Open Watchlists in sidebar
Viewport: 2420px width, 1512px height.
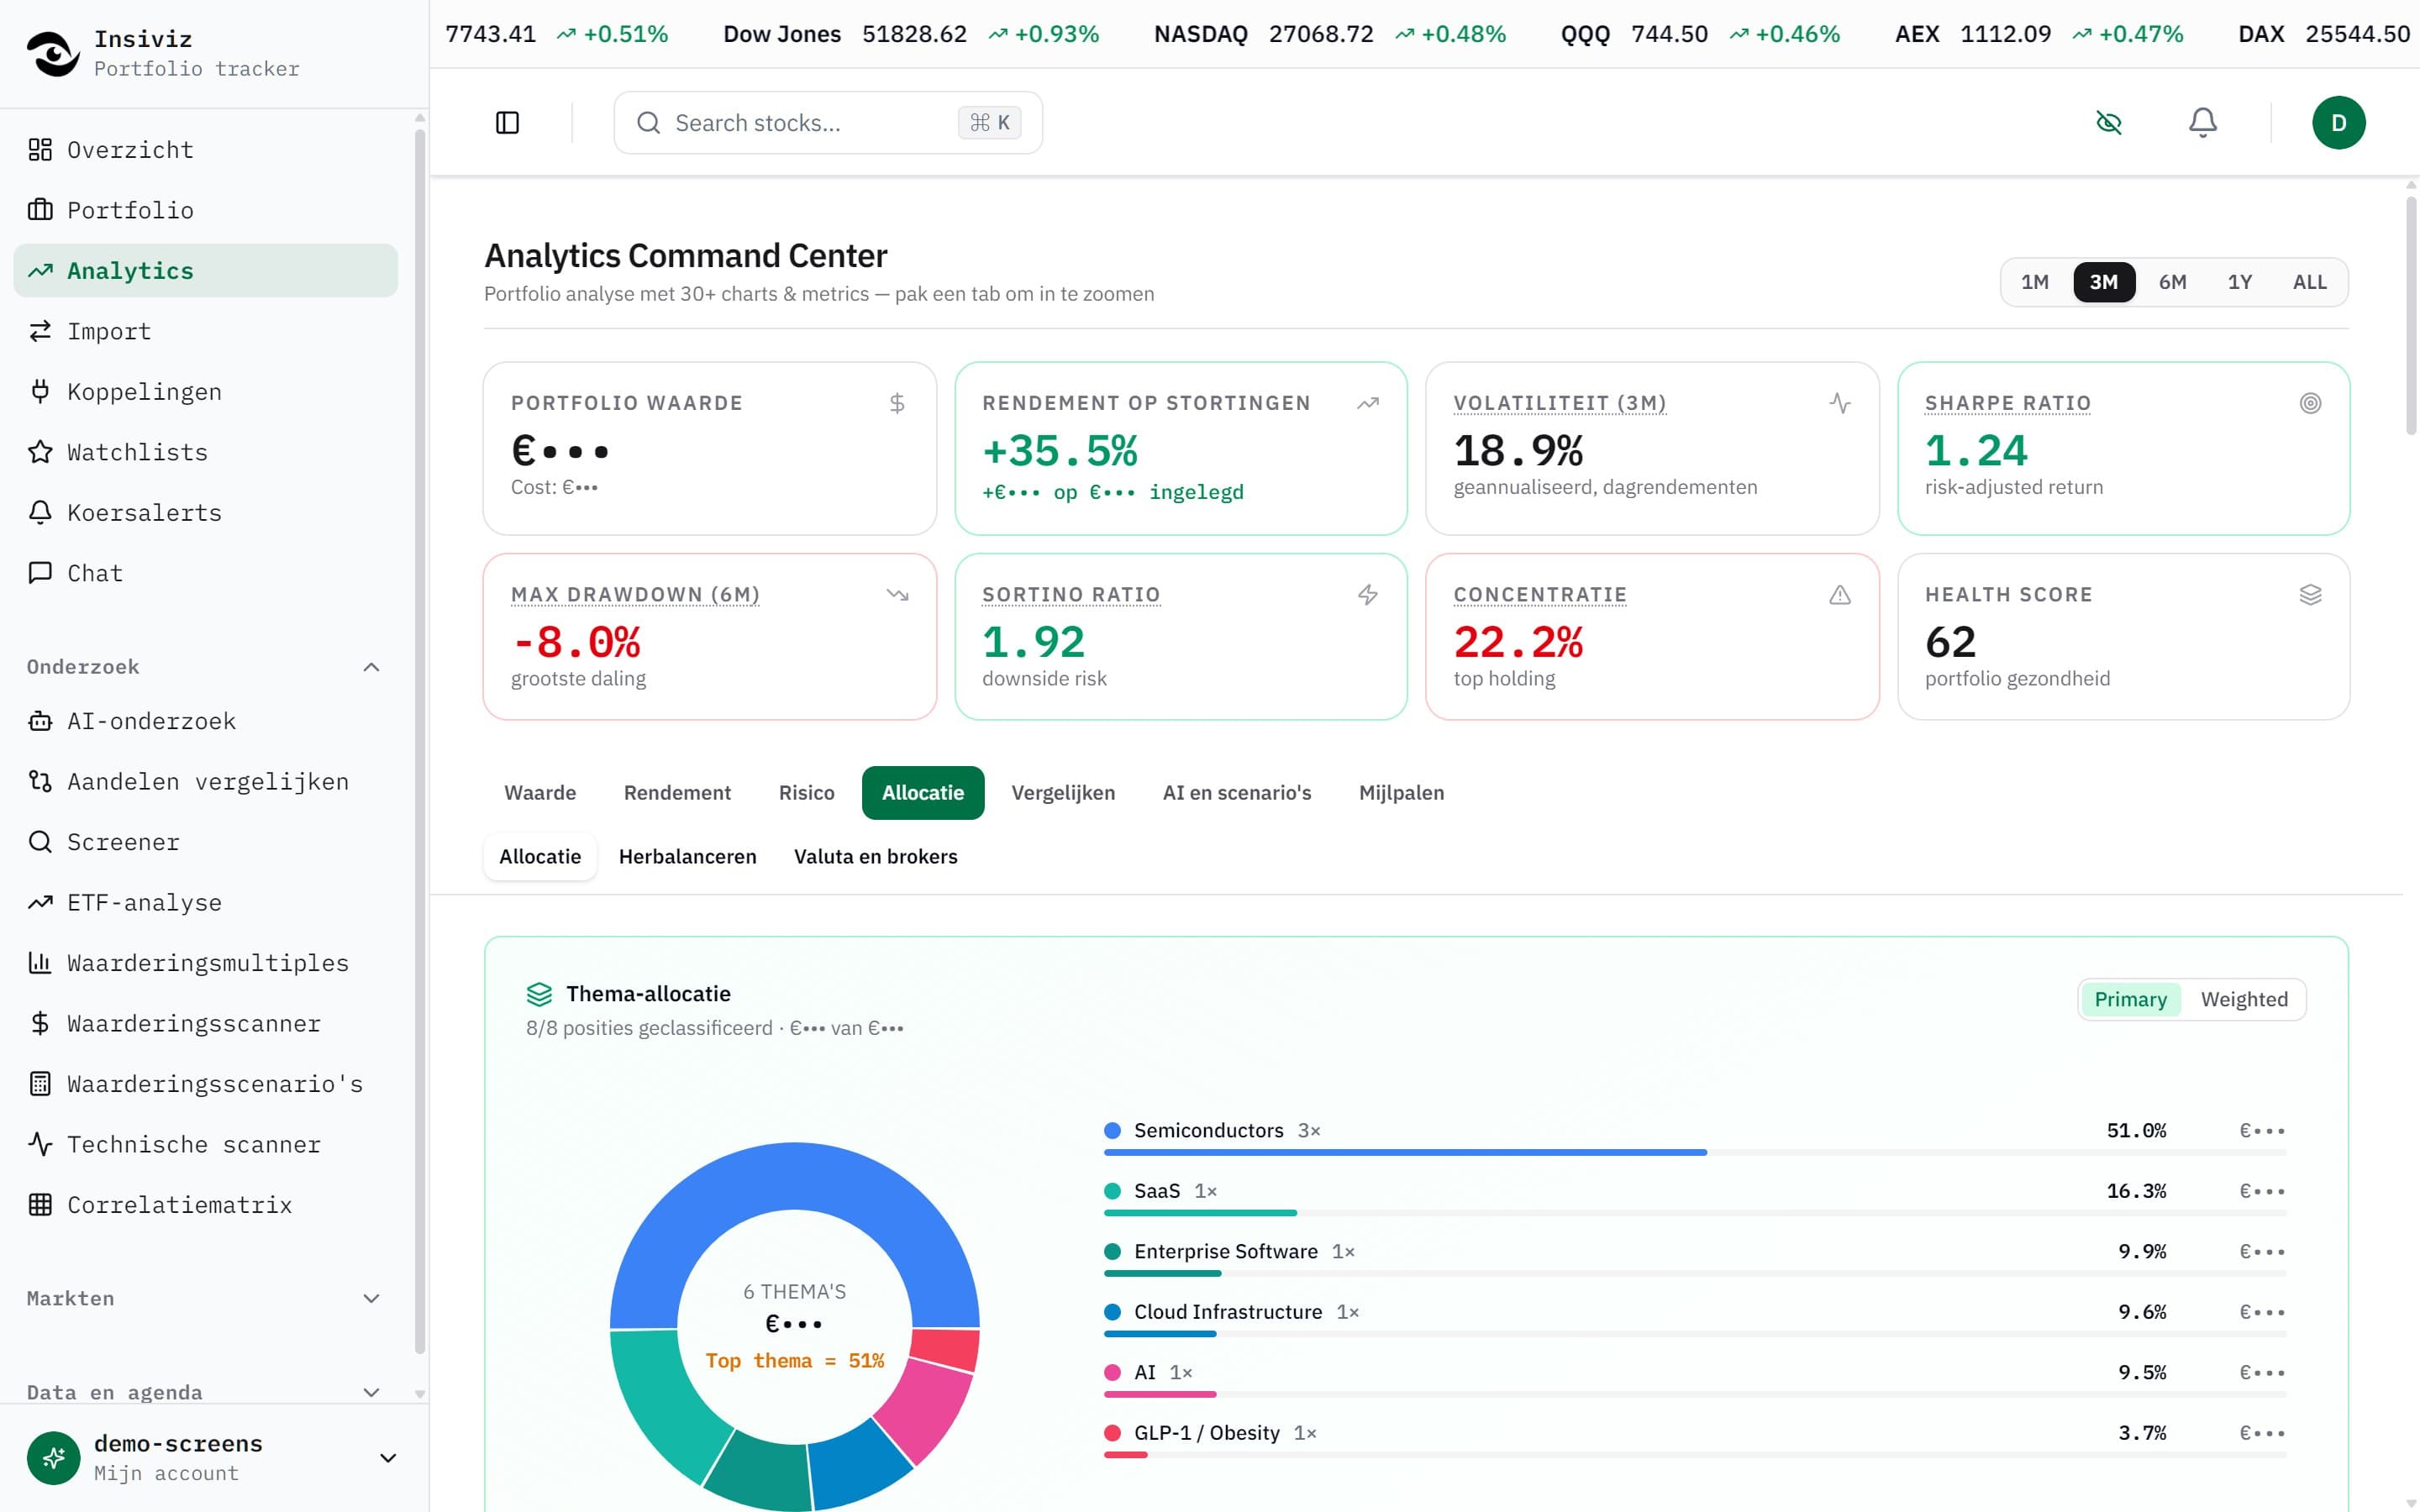pos(205,452)
